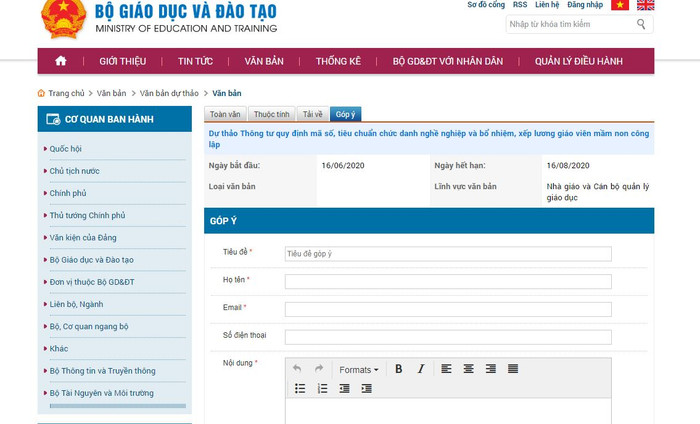Toggle italic formatting in editor
The image size is (700, 424).
pos(421,369)
